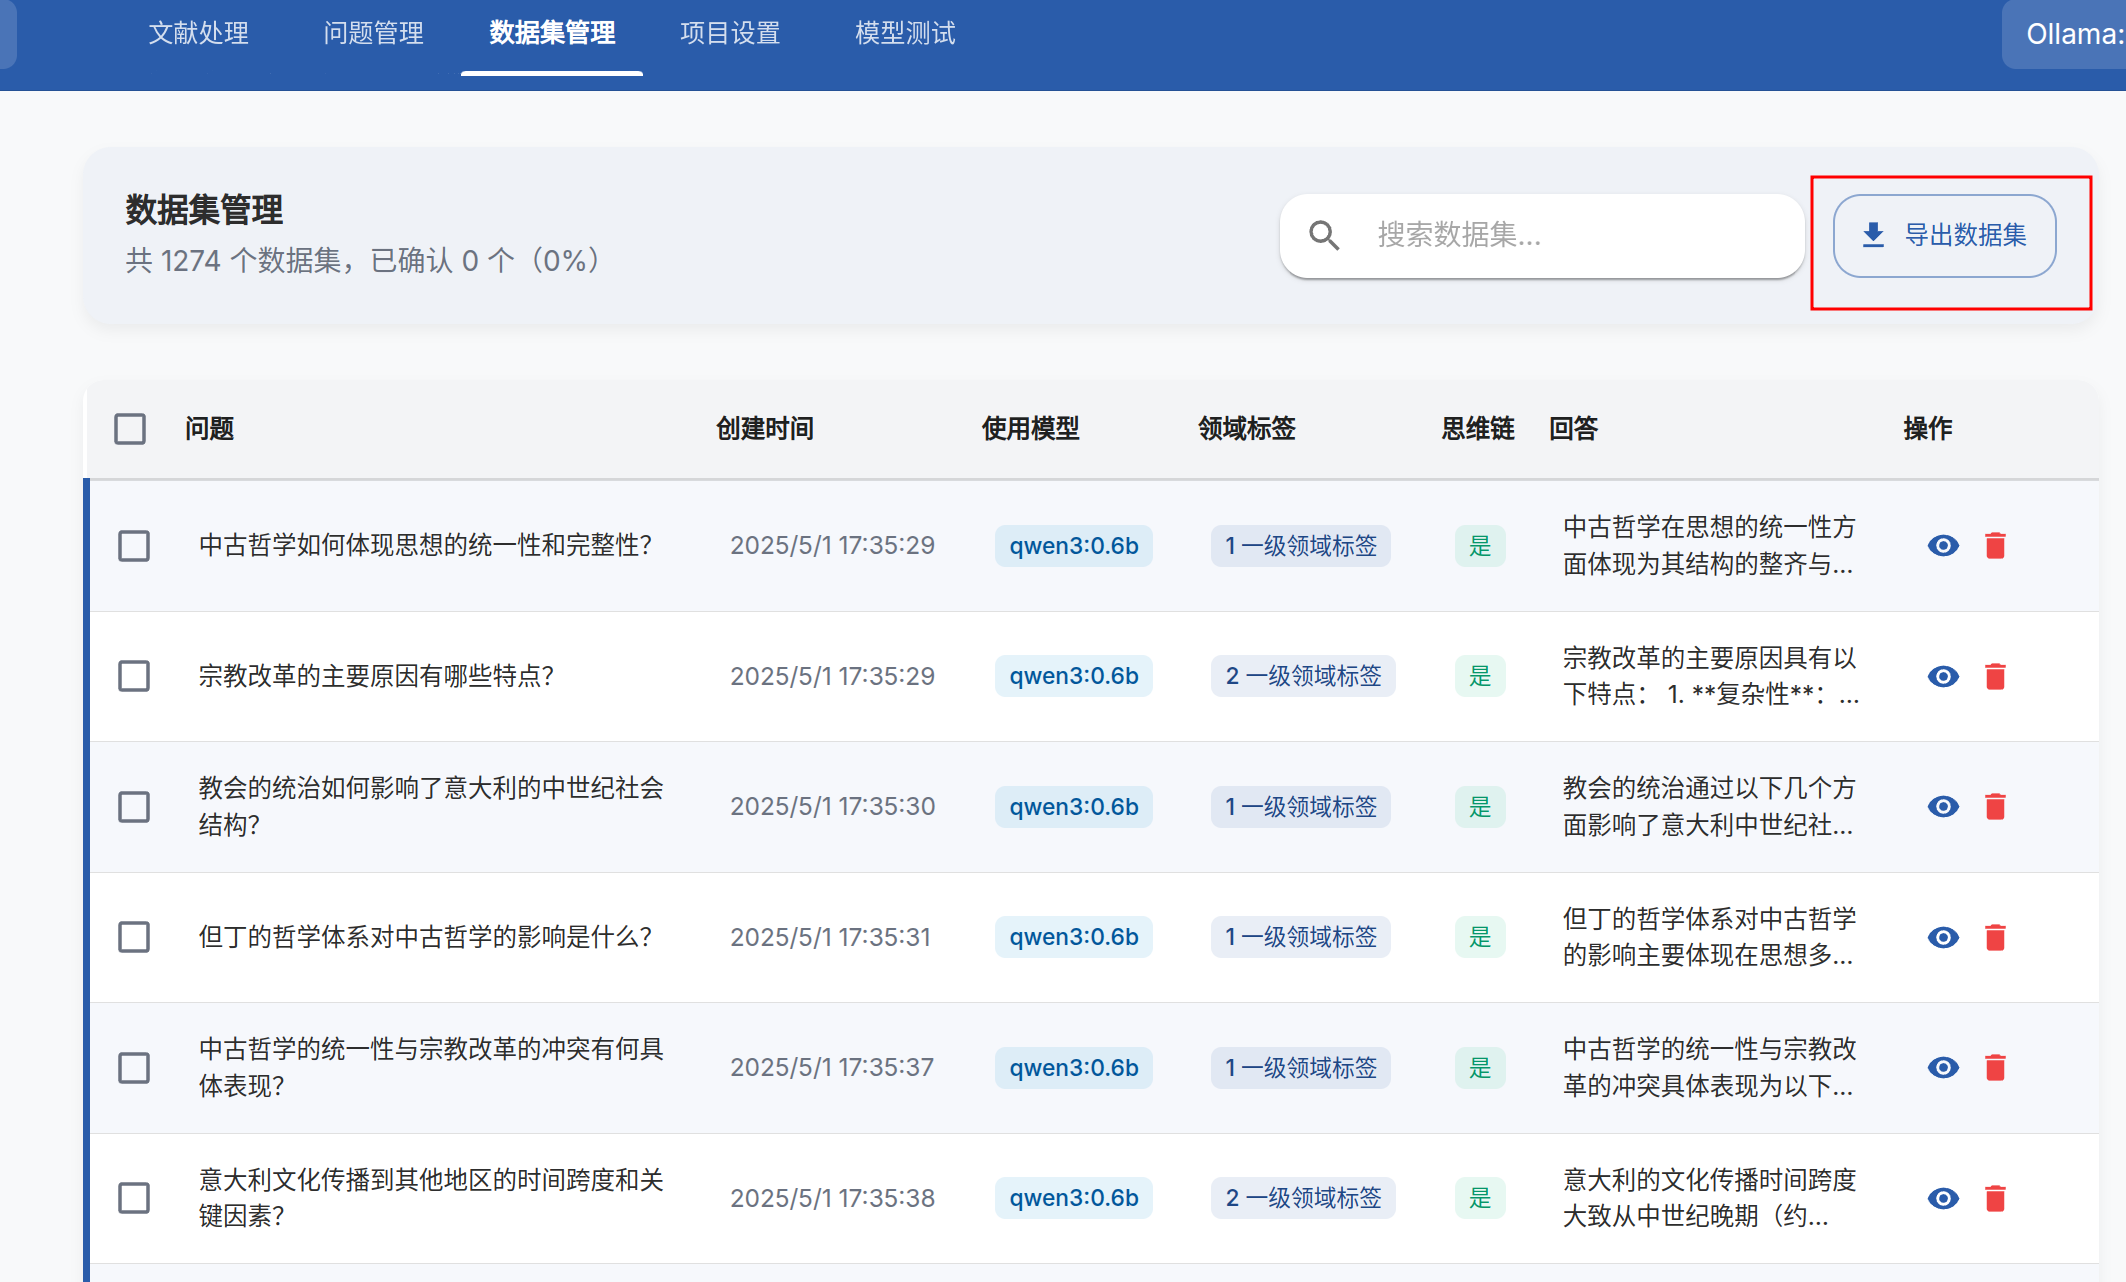Click the 一级领域标签 tag on the 但丁 row
2126x1282 pixels.
point(1300,937)
